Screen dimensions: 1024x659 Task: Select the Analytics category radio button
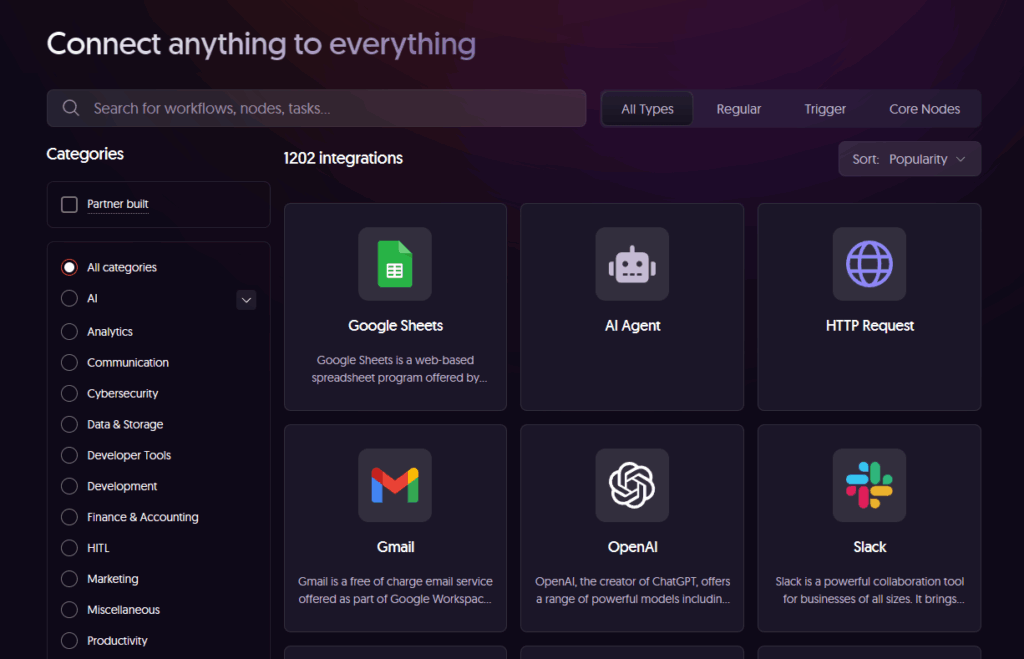[x=69, y=331]
